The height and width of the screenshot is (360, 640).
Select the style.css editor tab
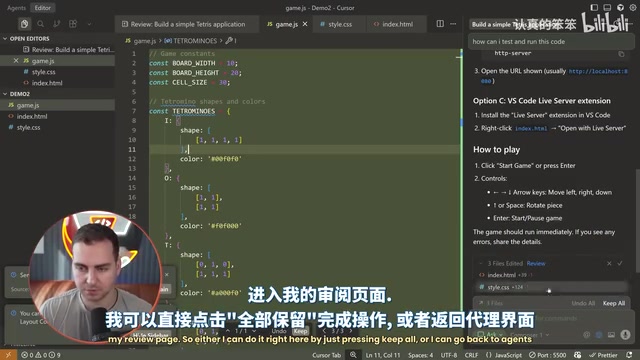click(340, 24)
